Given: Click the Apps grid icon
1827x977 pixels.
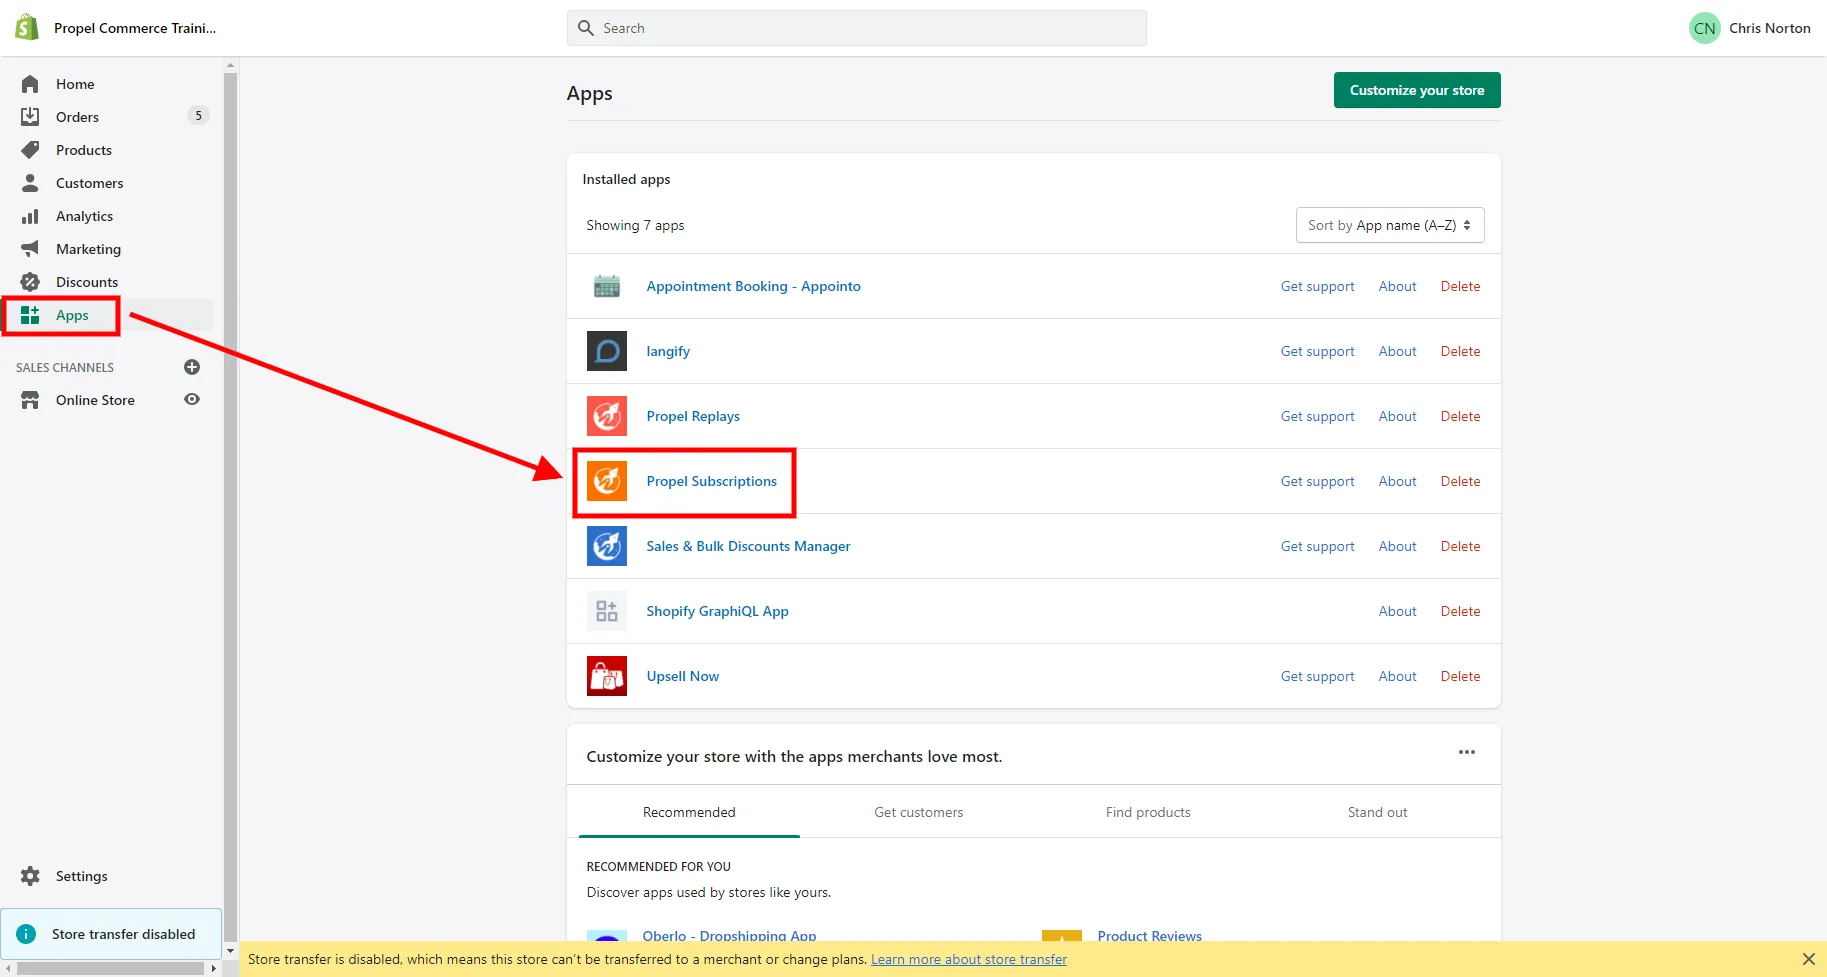Looking at the screenshot, I should click(x=30, y=315).
